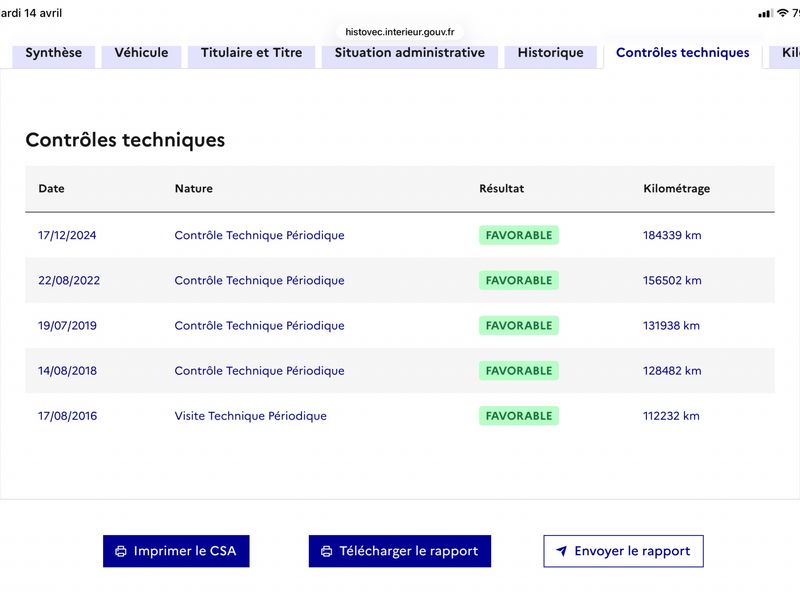Tap the cellular signal bars icon

pos(765,13)
